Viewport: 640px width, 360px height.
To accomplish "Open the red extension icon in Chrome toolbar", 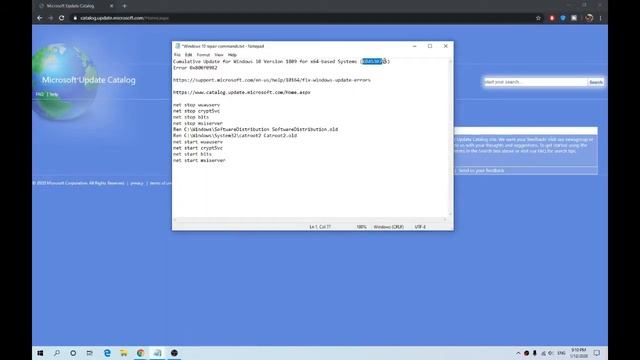I will [552, 18].
